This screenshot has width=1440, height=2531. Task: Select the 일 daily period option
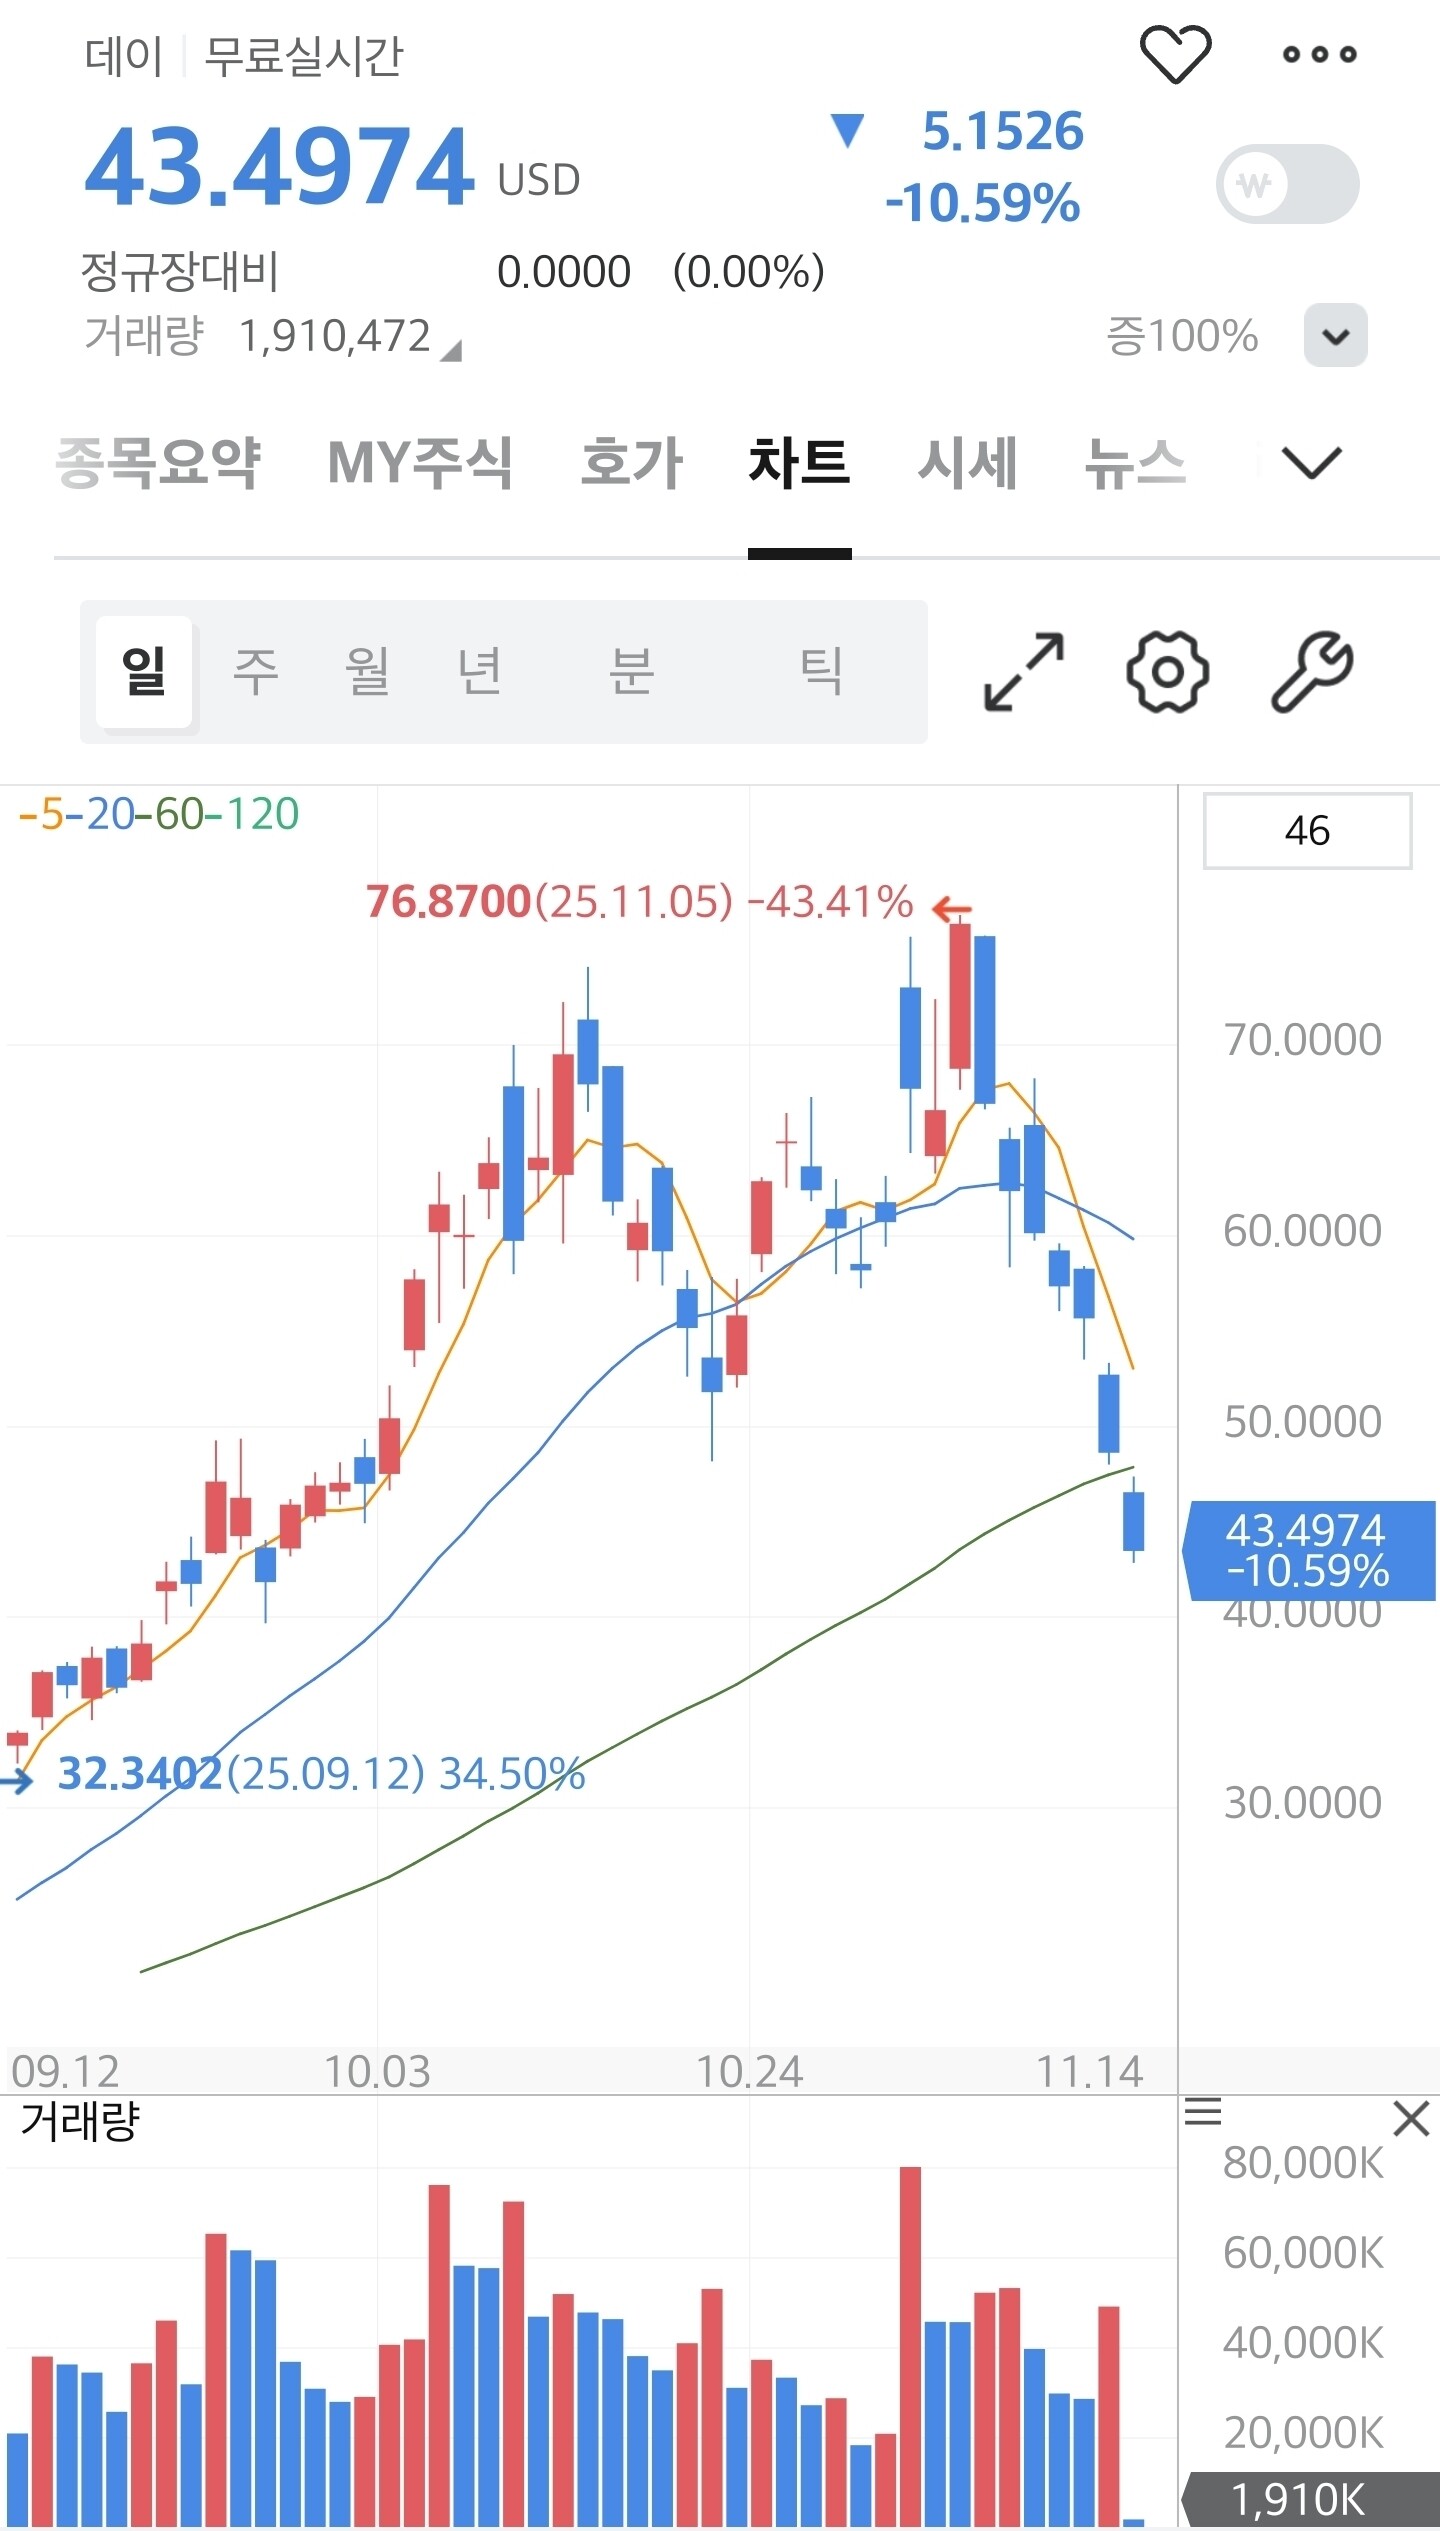[x=144, y=672]
